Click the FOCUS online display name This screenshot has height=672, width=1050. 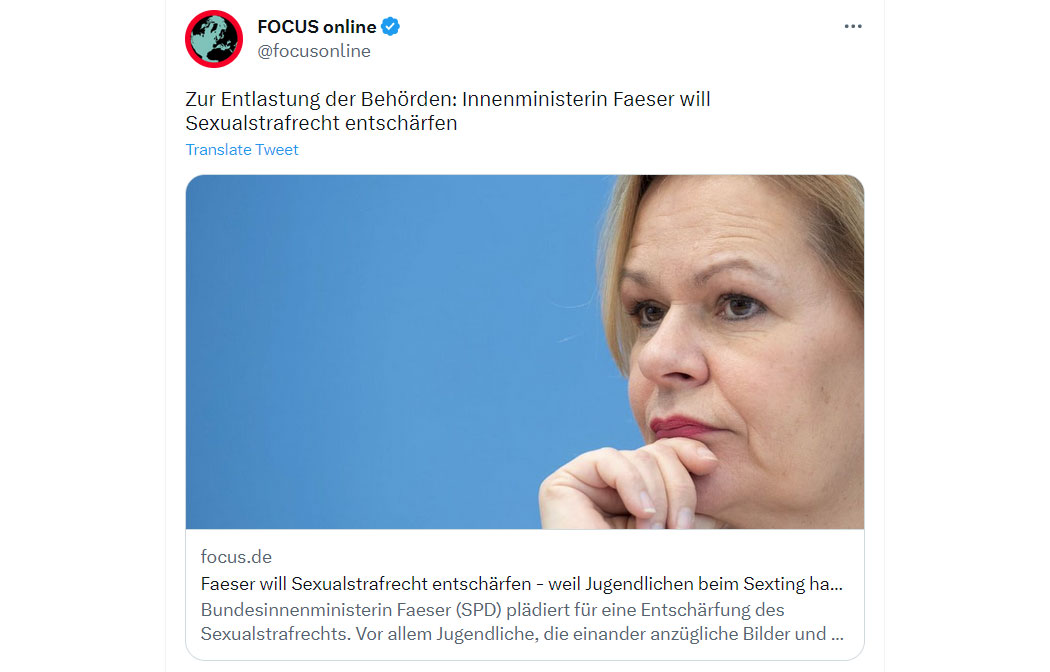317,27
